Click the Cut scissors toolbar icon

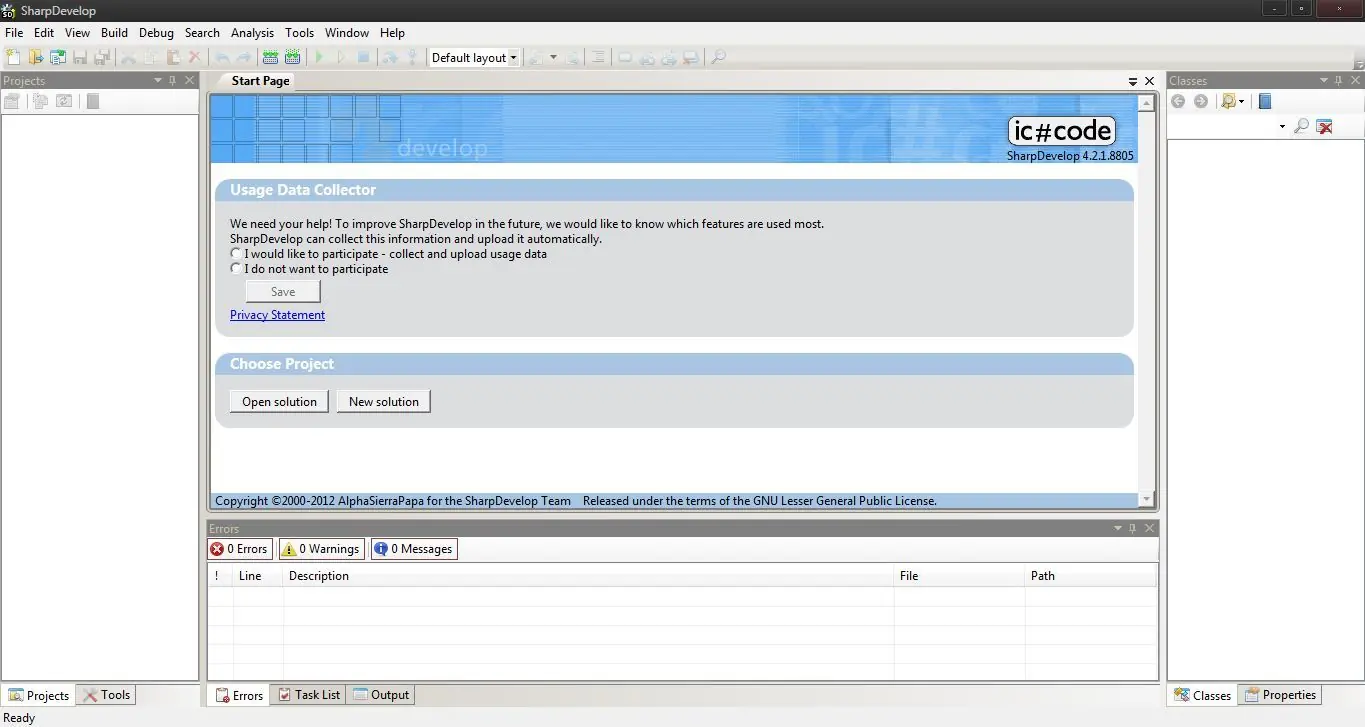click(x=129, y=58)
